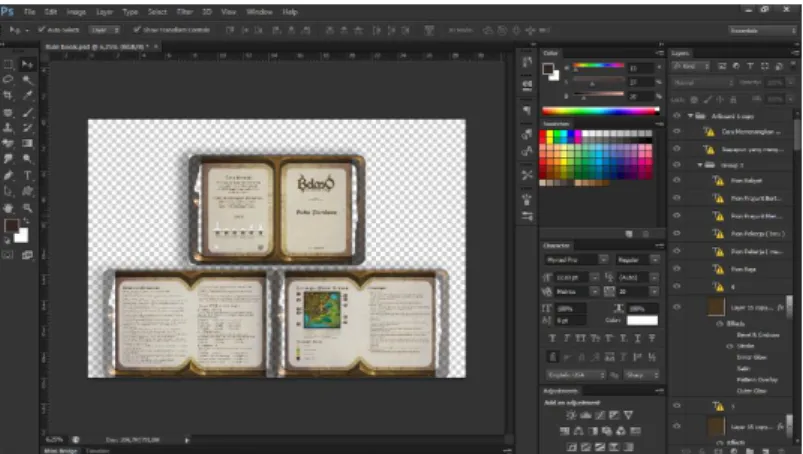Viewport: 803px width, 454px height.
Task: Click the Character panel tab
Action: coord(557,246)
